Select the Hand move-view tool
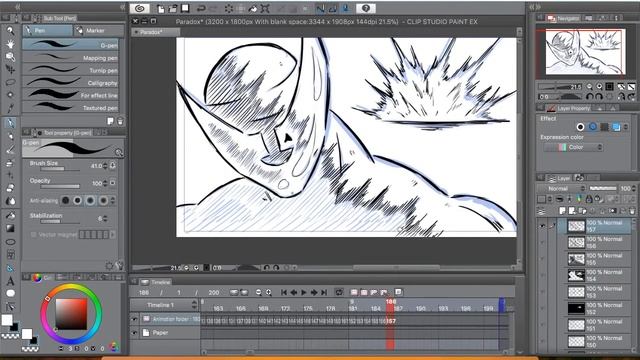The height and width of the screenshot is (360, 640). [x=10, y=44]
